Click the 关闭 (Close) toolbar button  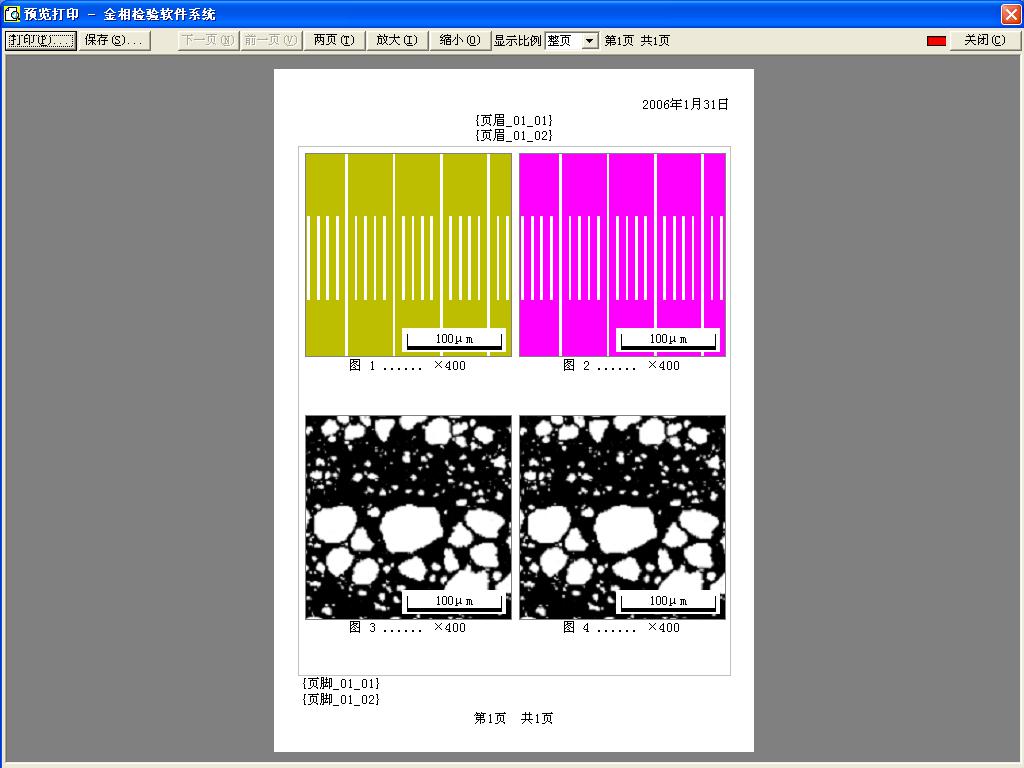[984, 40]
